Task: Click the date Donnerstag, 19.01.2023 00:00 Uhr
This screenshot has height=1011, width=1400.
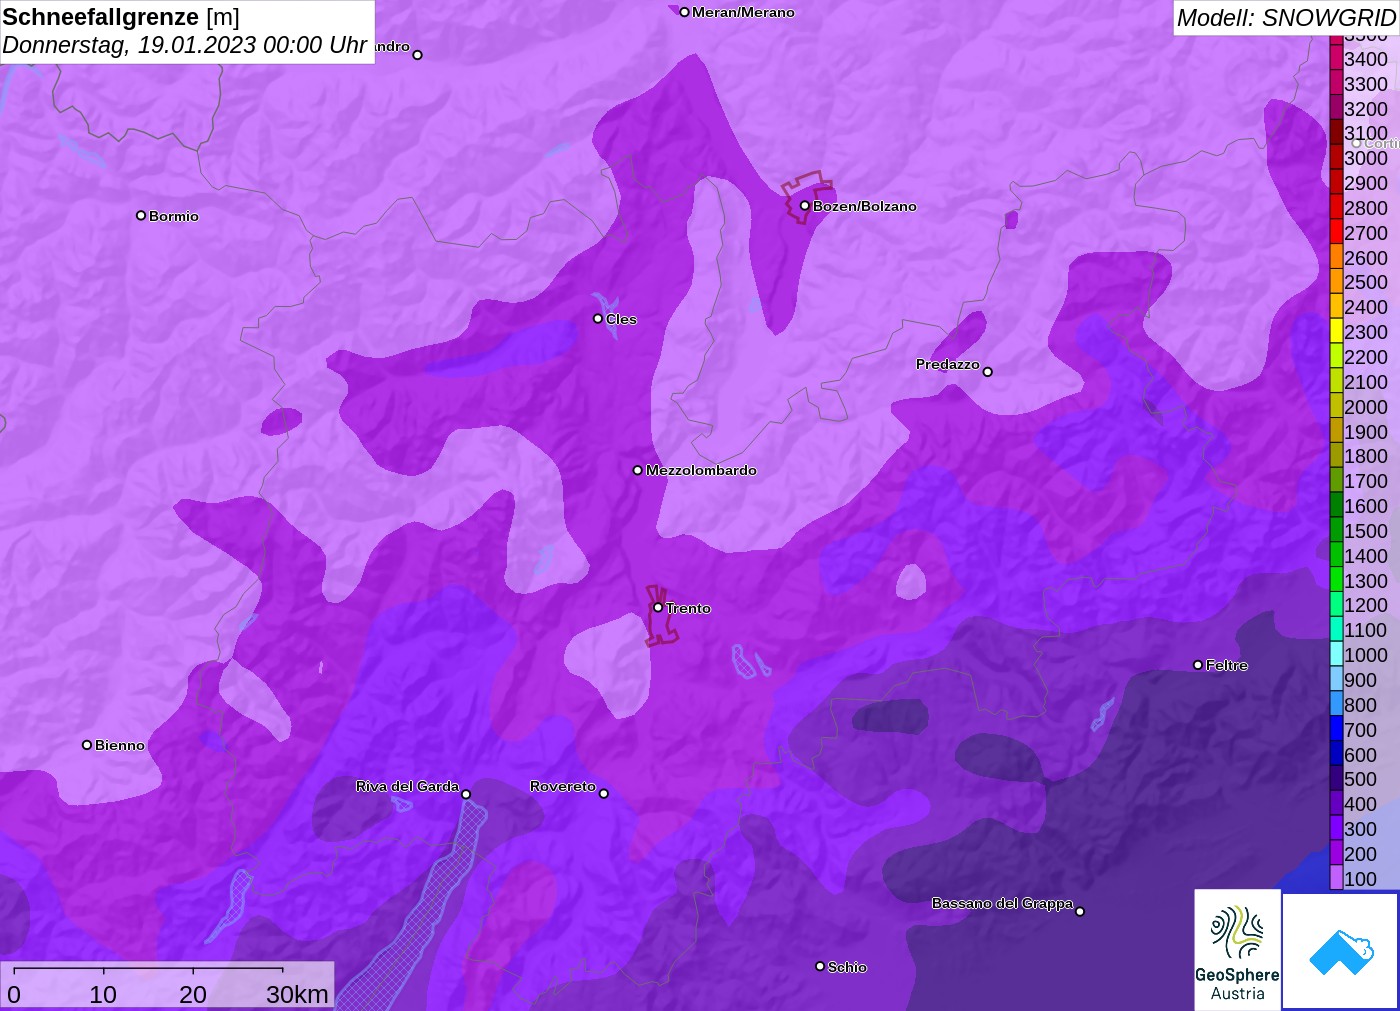Action: (x=185, y=45)
